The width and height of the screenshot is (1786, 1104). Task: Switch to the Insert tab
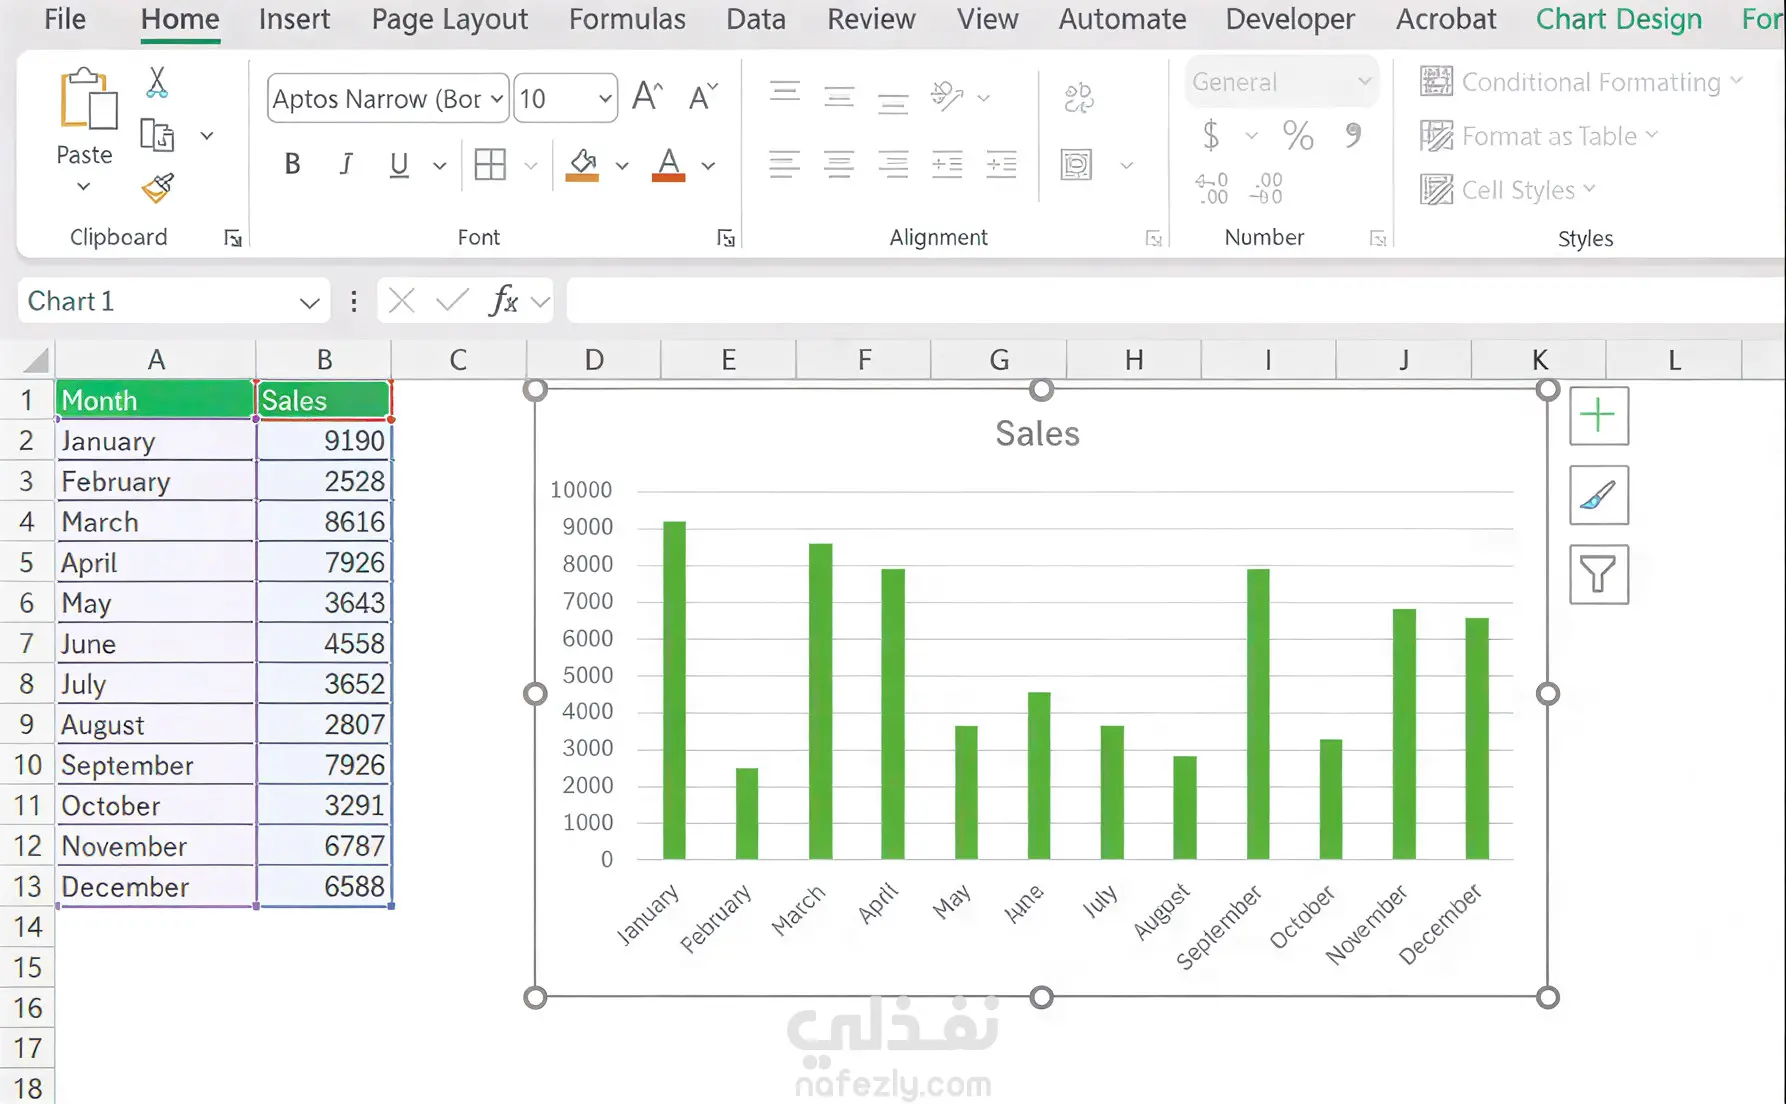coord(294,19)
